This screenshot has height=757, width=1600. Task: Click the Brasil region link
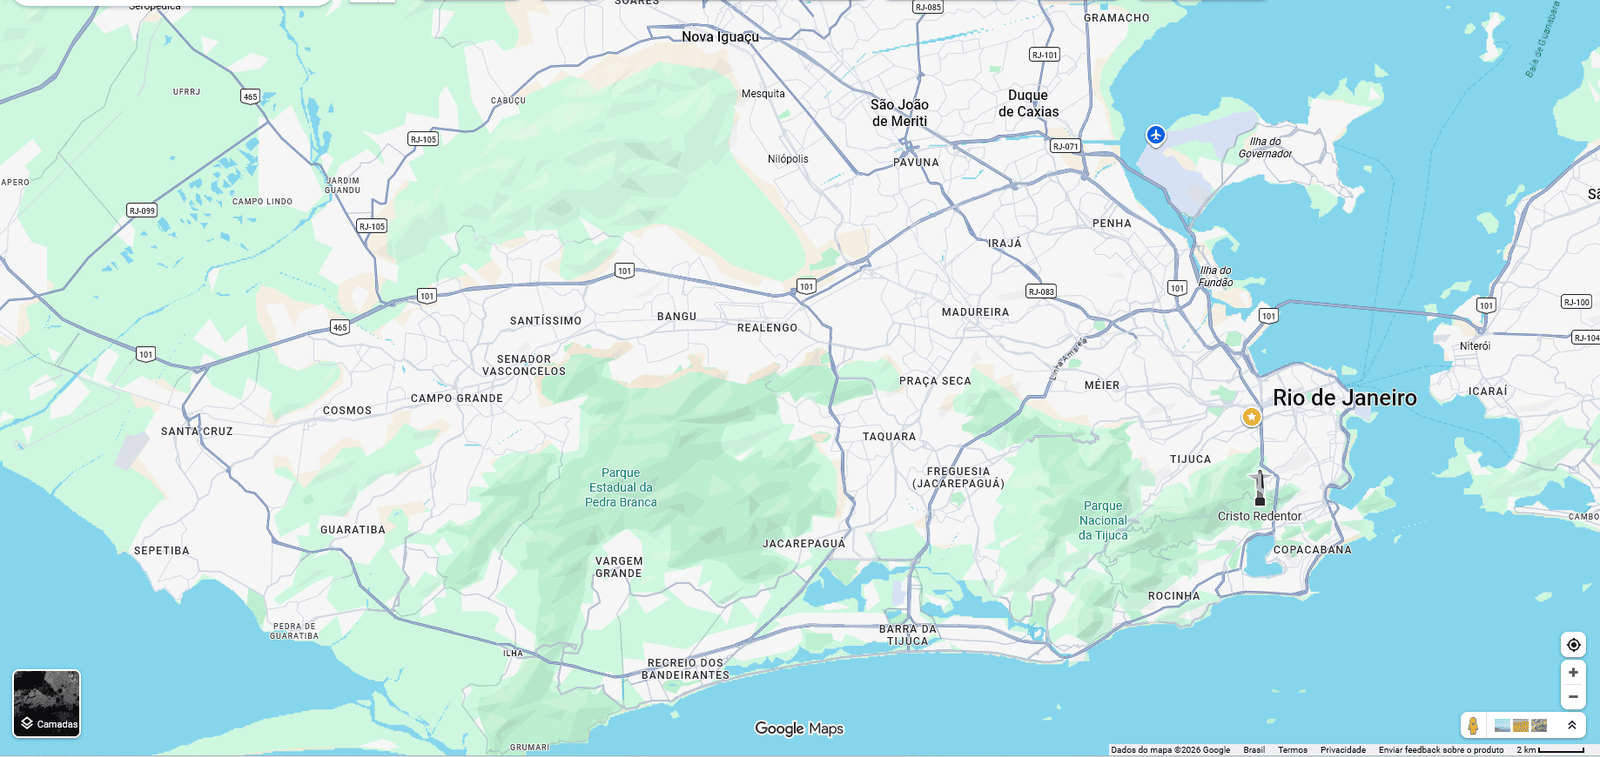1254,750
